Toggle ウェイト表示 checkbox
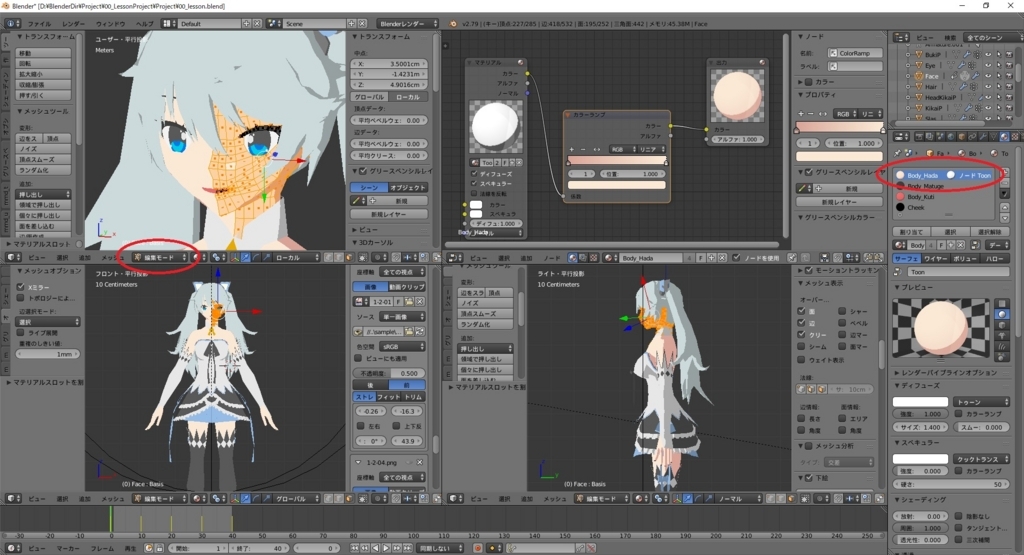The width and height of the screenshot is (1024, 555). [801, 360]
